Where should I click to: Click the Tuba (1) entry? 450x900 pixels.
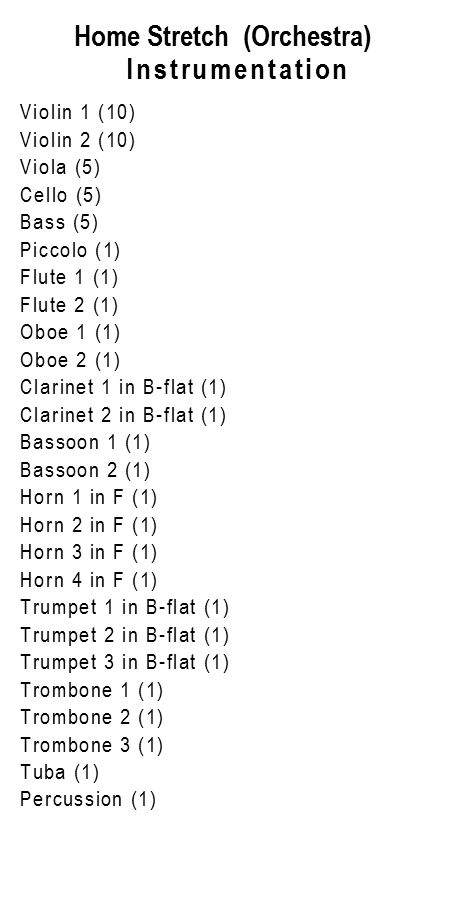point(60,772)
